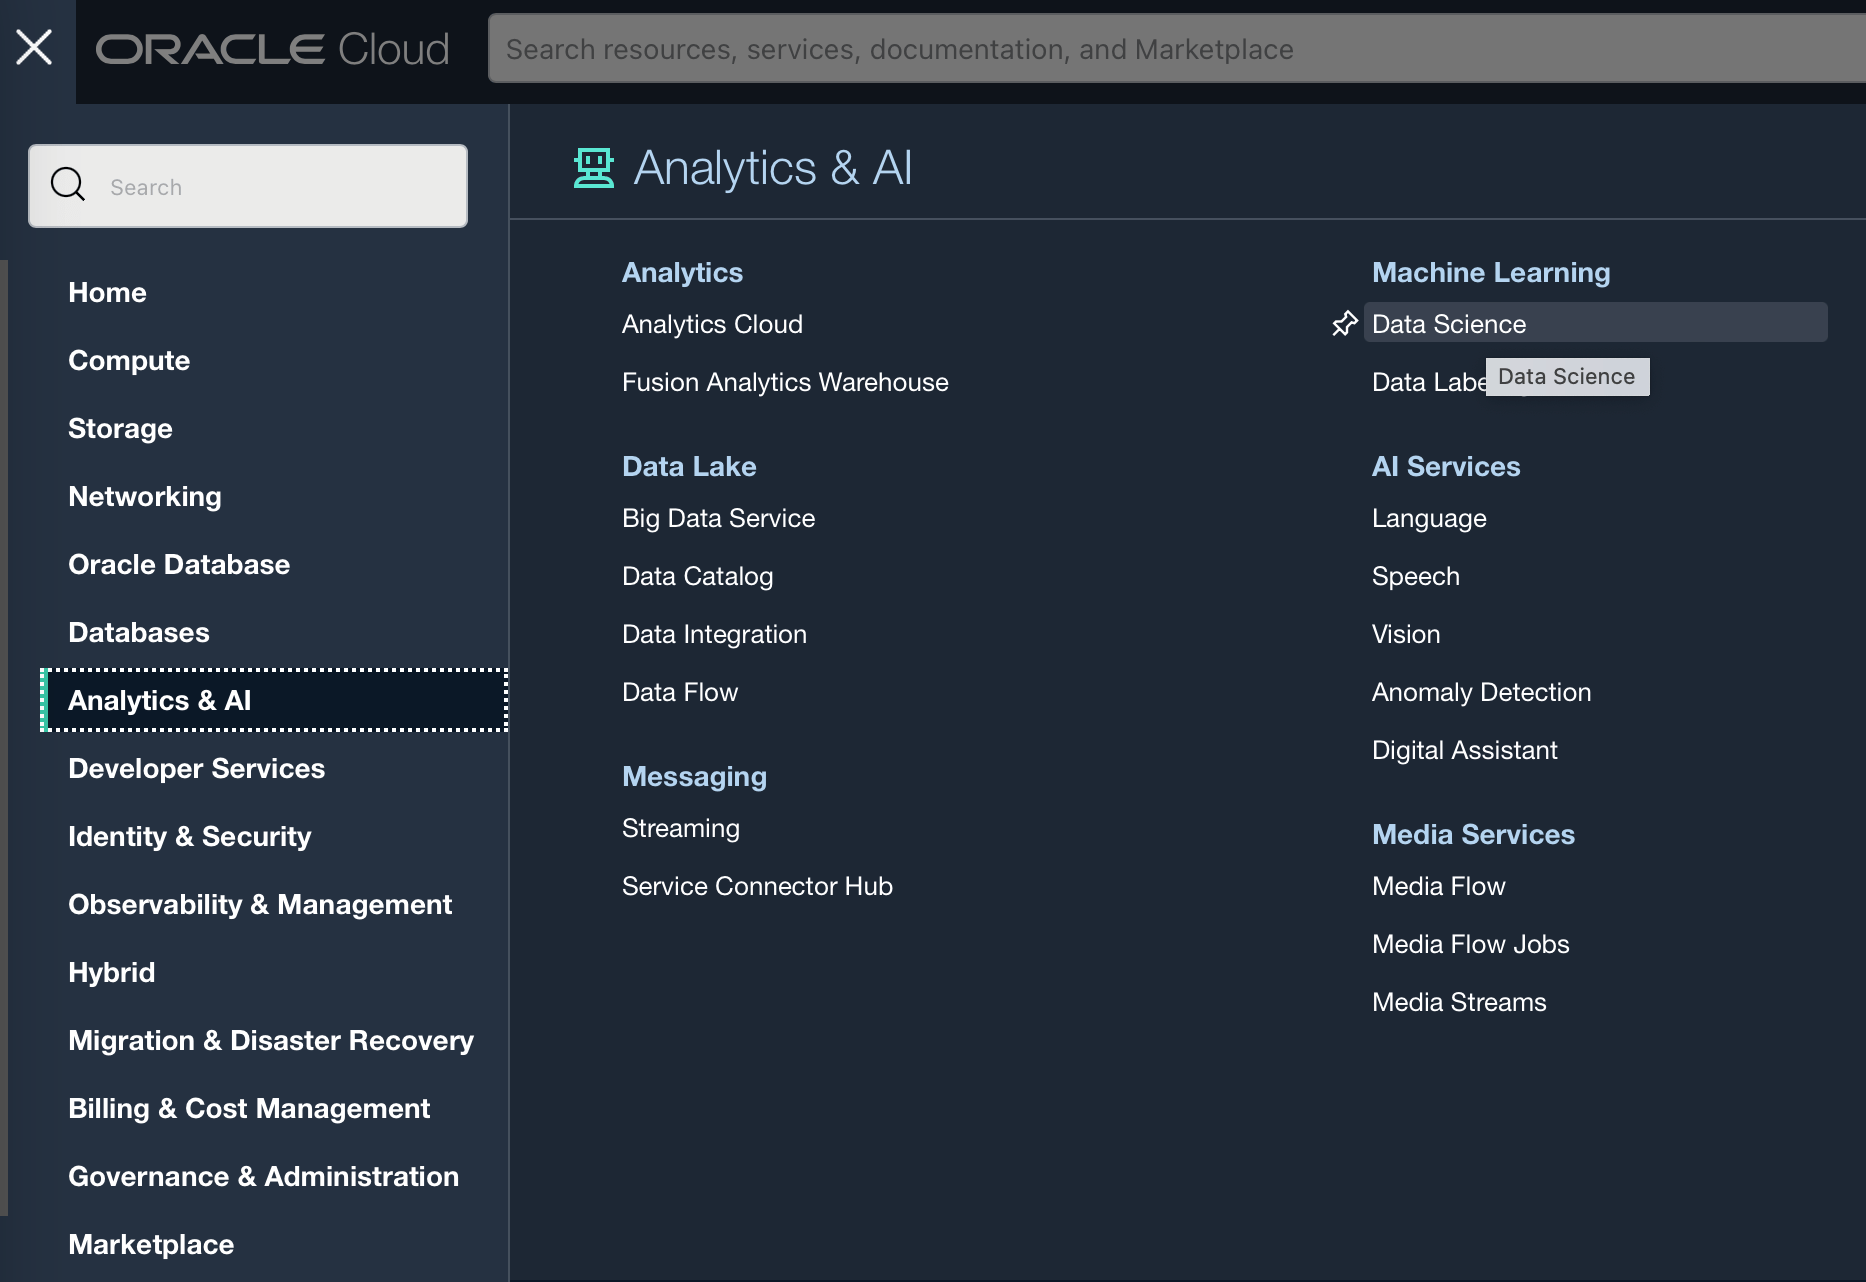Open the Identity & Security category

(189, 836)
